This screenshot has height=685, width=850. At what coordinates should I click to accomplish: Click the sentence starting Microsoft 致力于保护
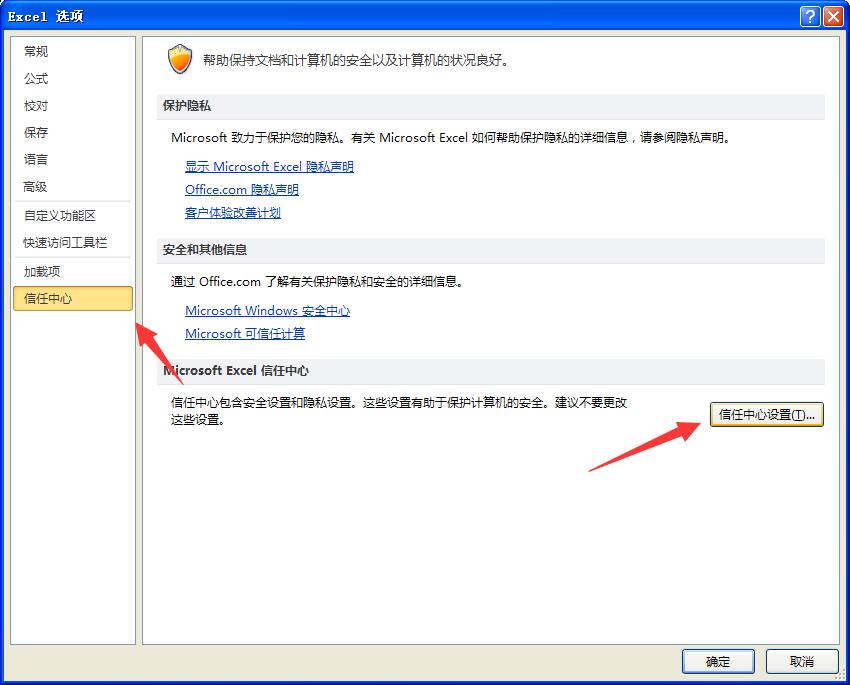click(x=450, y=138)
